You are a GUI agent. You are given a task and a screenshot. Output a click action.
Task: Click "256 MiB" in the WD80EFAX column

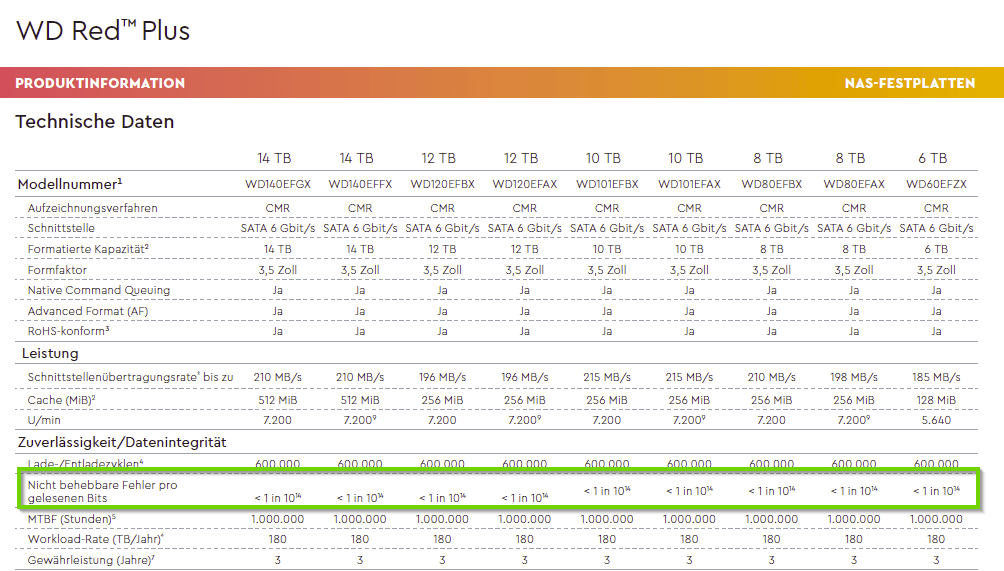tap(854, 400)
